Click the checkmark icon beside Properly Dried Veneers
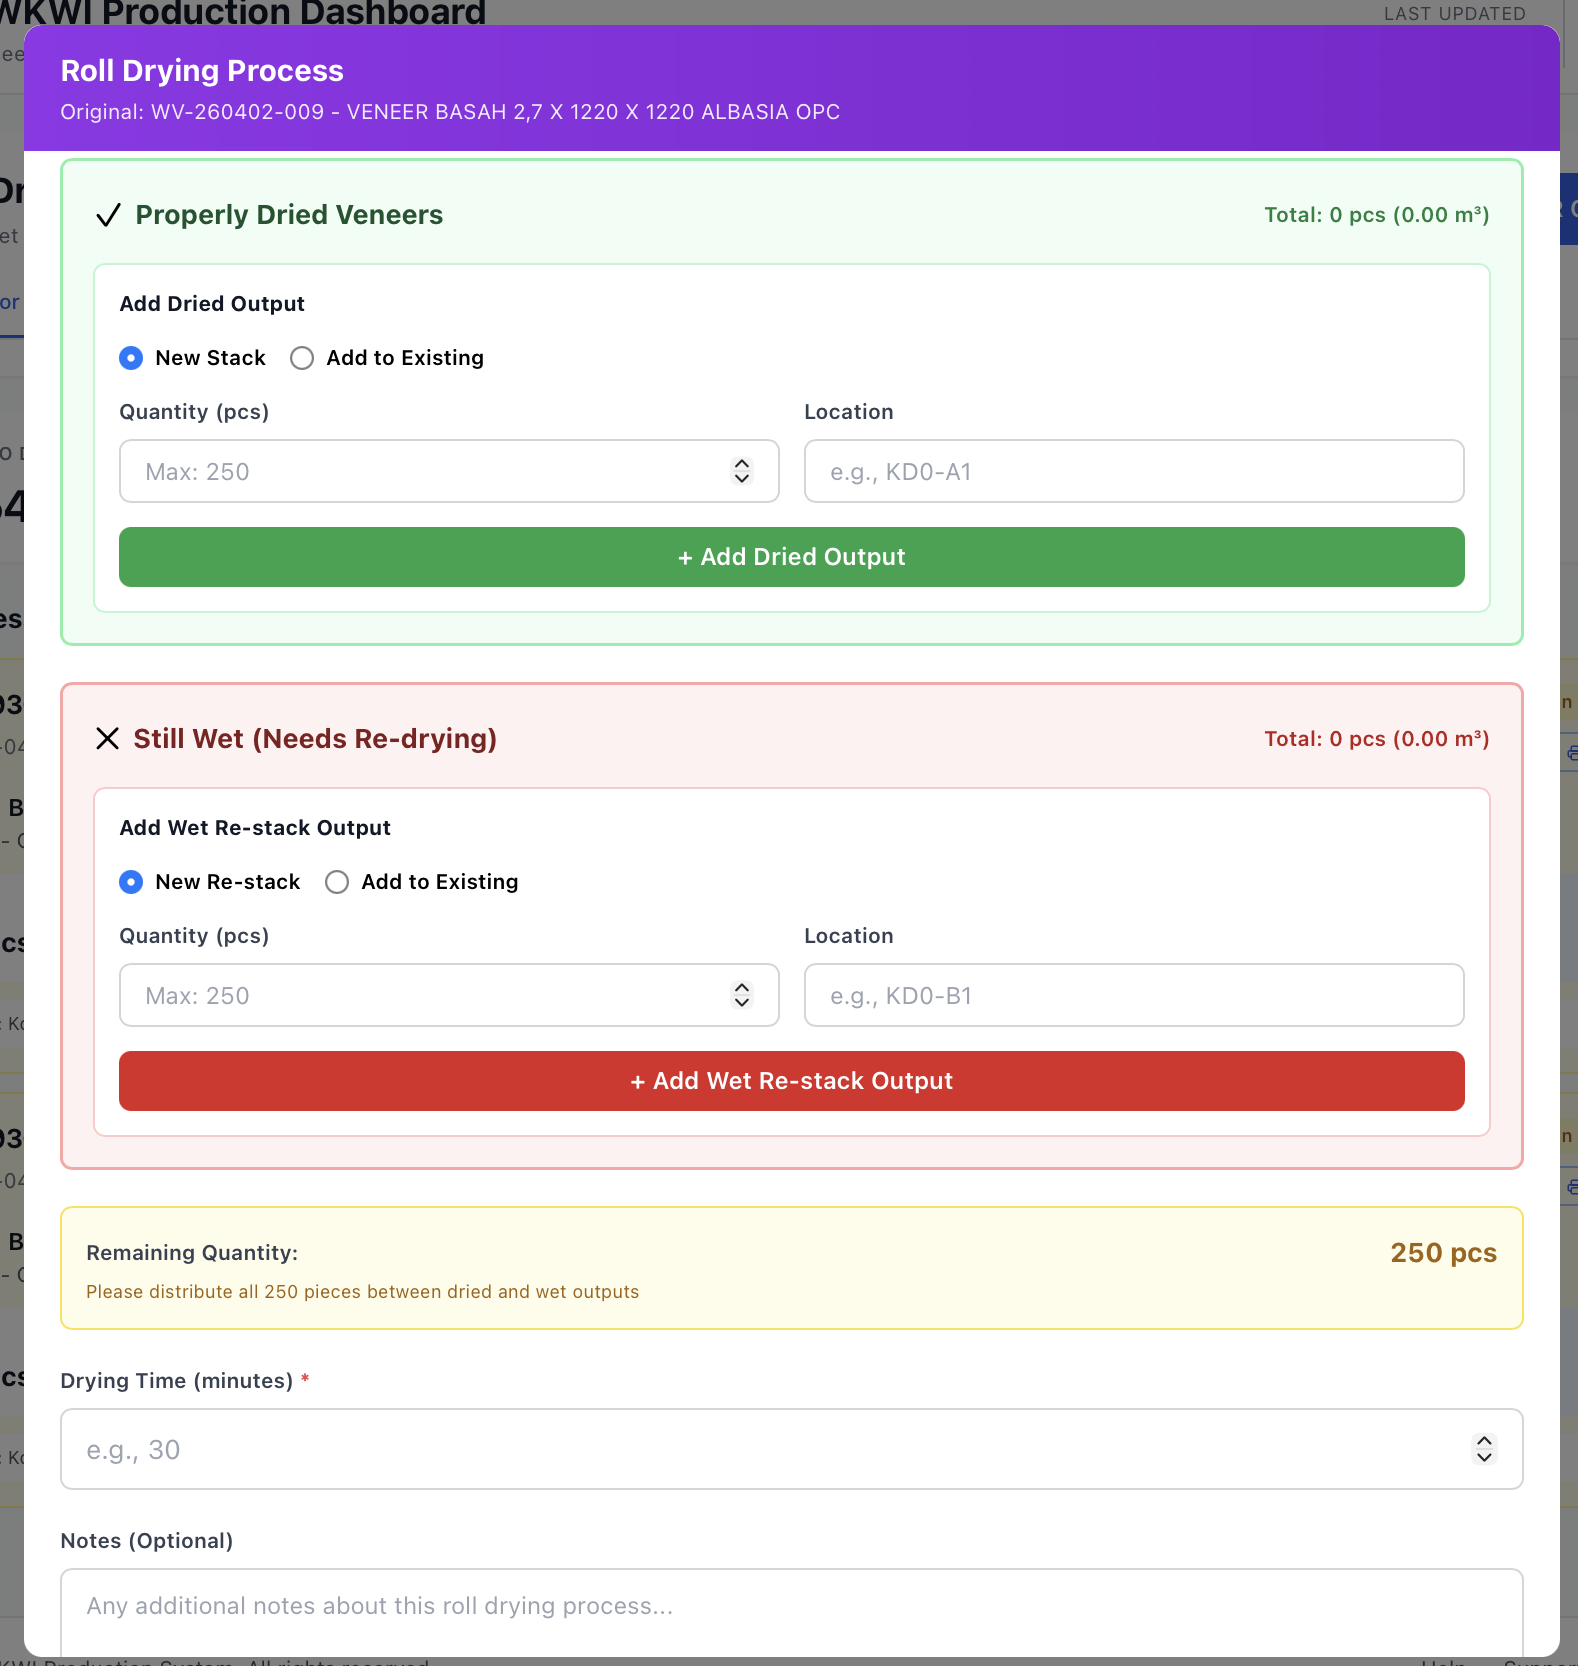This screenshot has height=1666, width=1578. [108, 215]
